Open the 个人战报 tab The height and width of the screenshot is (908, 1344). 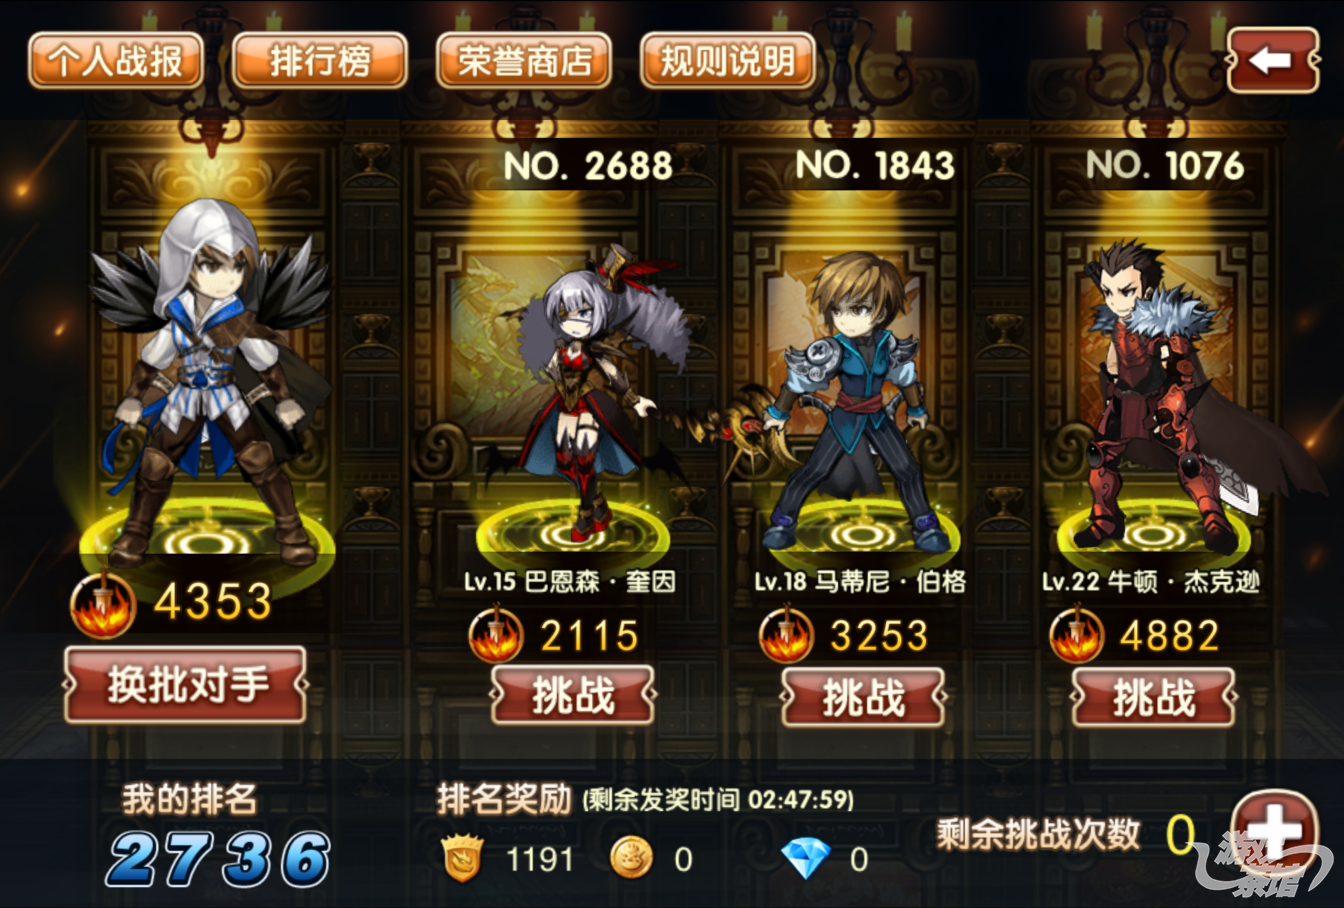pyautogui.click(x=116, y=61)
